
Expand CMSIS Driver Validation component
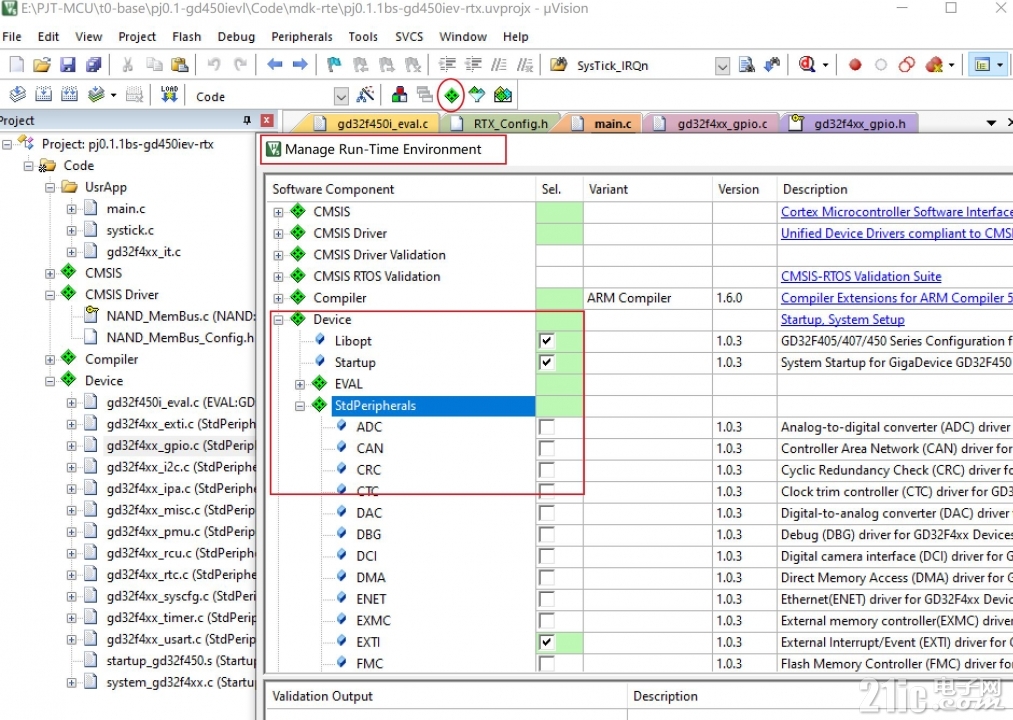pos(278,255)
